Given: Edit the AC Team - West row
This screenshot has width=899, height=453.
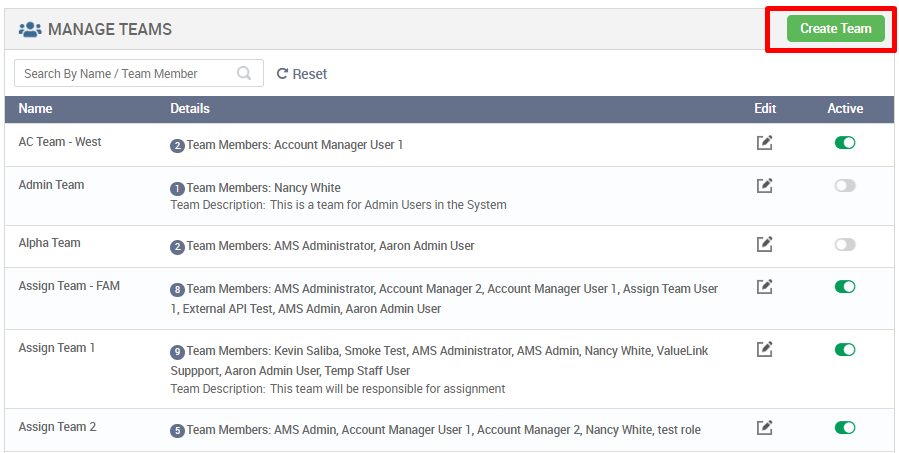Looking at the screenshot, I should coord(764,143).
